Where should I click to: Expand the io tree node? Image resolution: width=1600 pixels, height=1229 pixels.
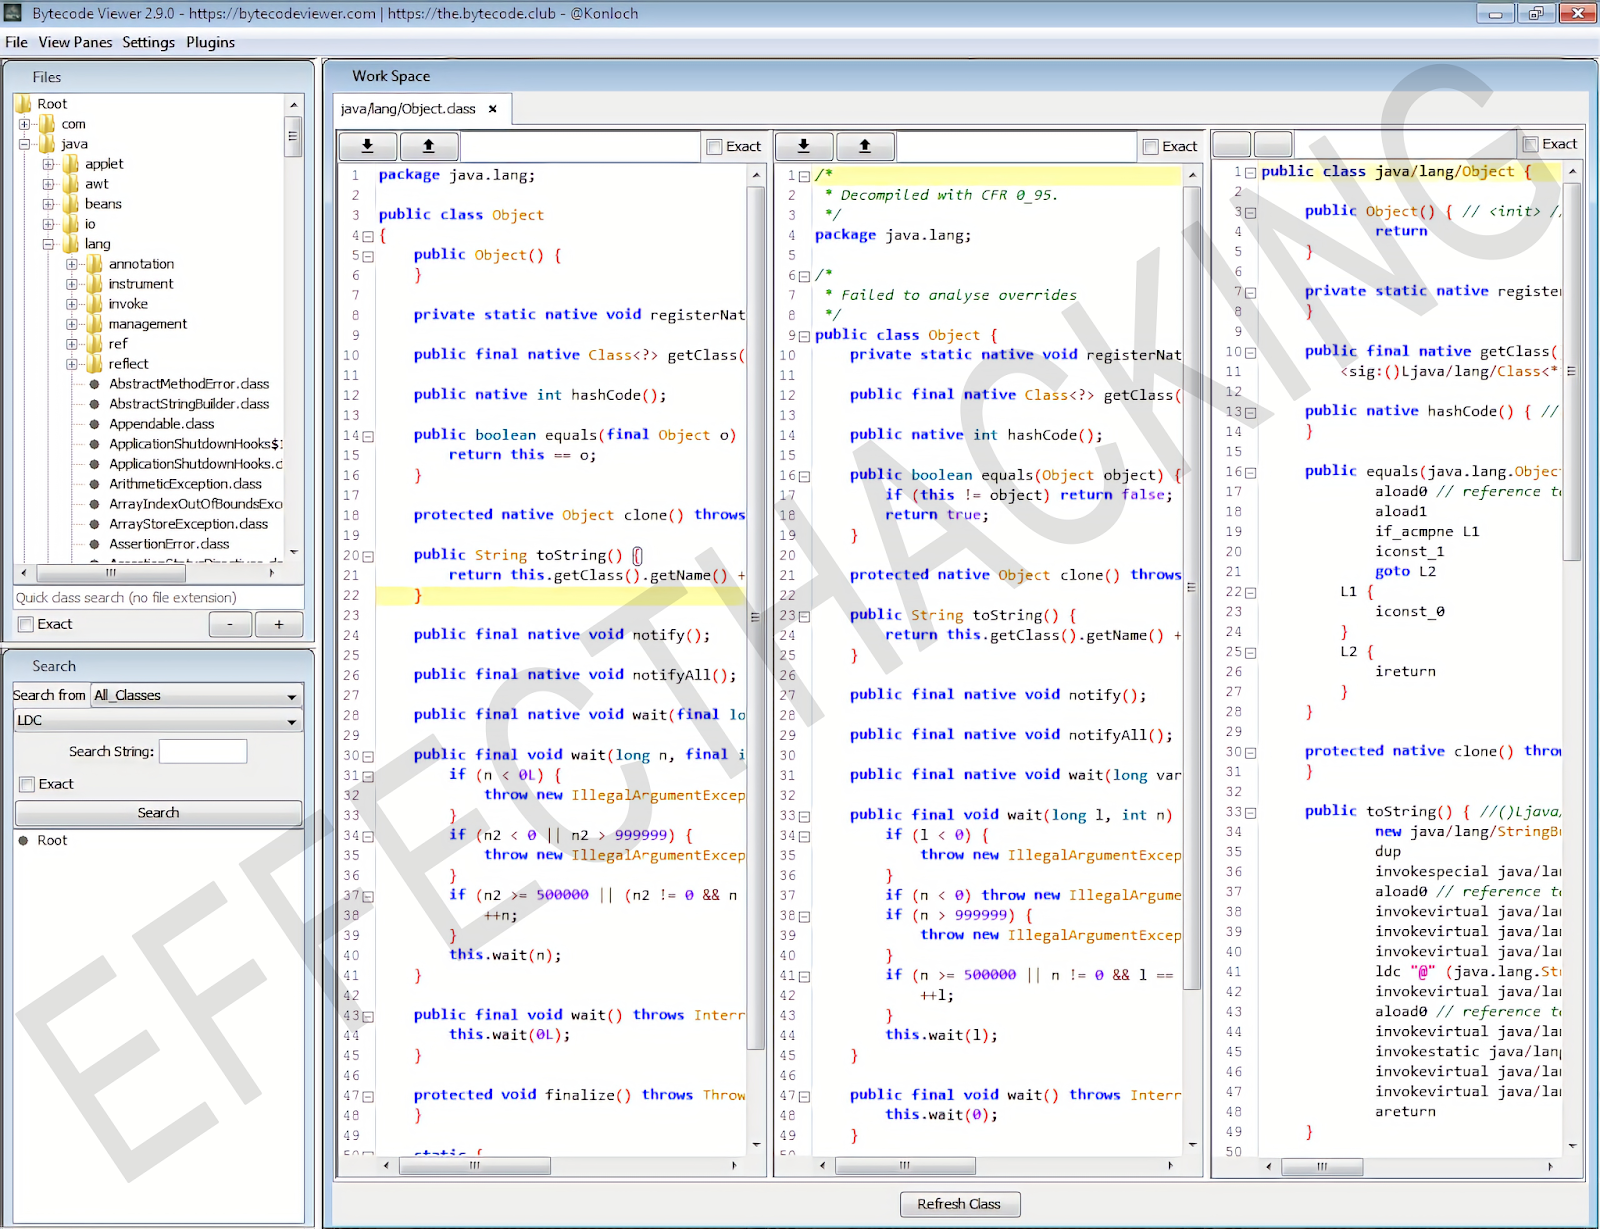point(48,224)
